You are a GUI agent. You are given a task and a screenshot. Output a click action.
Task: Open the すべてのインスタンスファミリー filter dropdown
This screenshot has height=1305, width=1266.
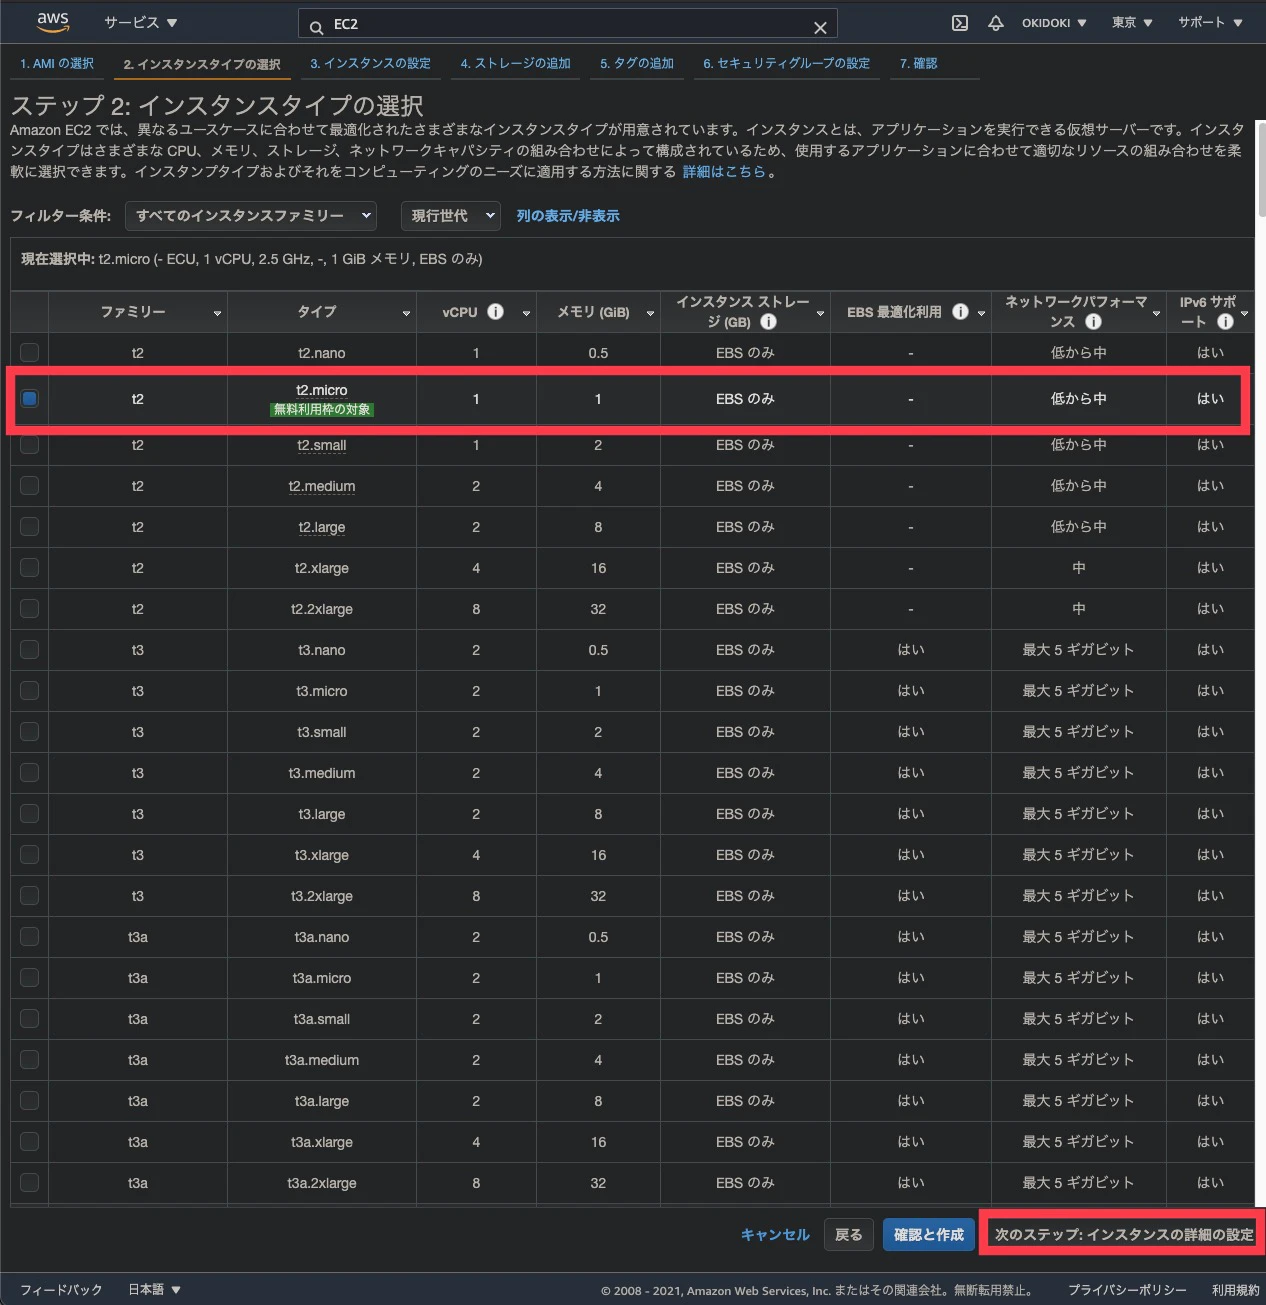(x=251, y=216)
